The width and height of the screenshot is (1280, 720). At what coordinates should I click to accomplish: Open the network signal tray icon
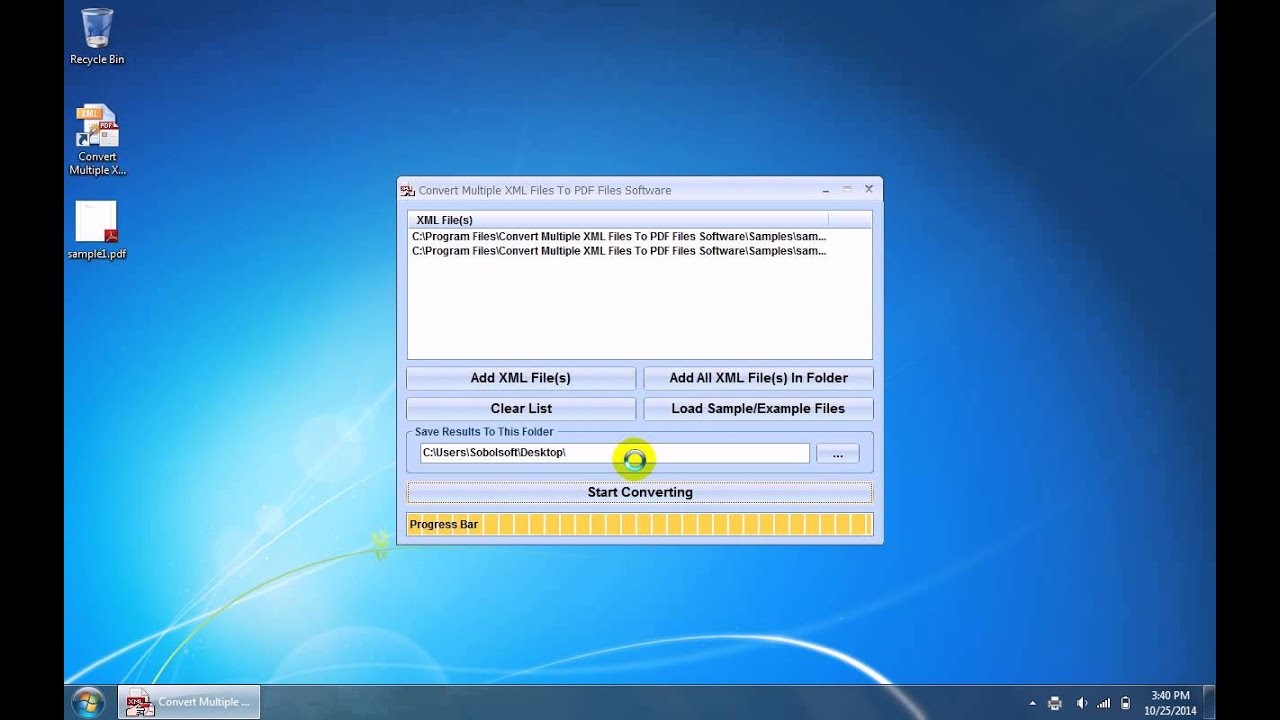(x=1103, y=703)
